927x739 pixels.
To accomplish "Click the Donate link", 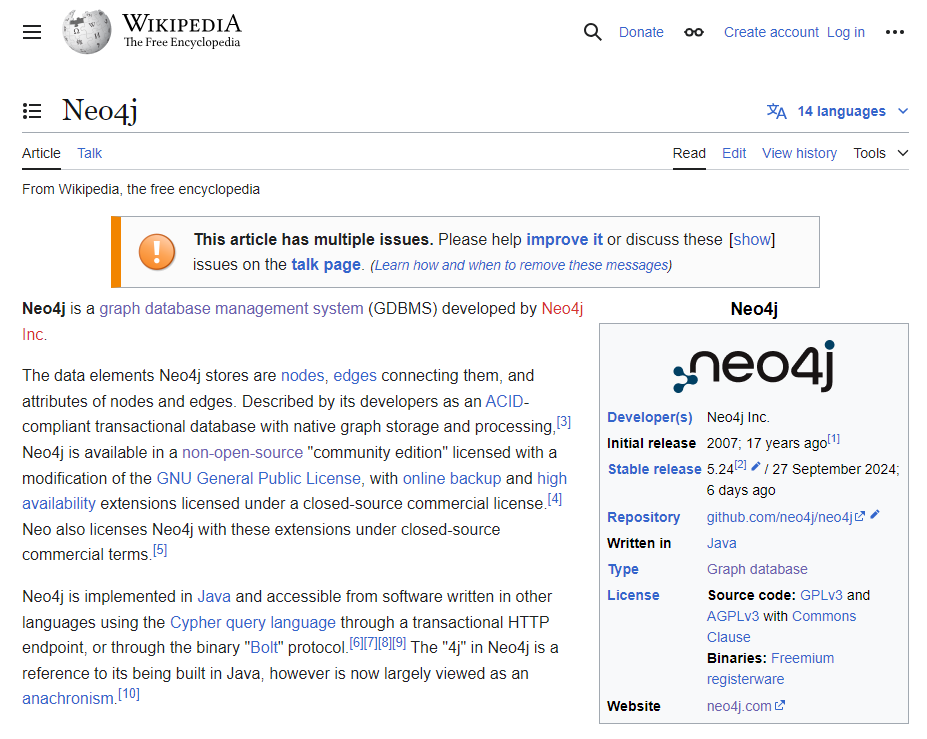I will [x=641, y=32].
